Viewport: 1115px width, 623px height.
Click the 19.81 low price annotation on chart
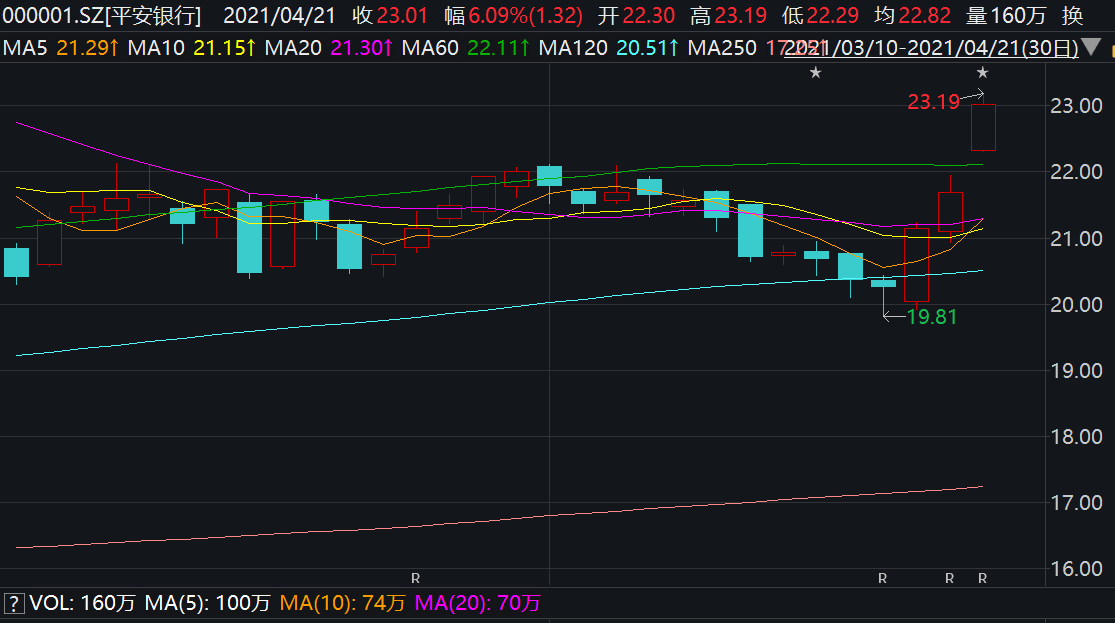(932, 317)
